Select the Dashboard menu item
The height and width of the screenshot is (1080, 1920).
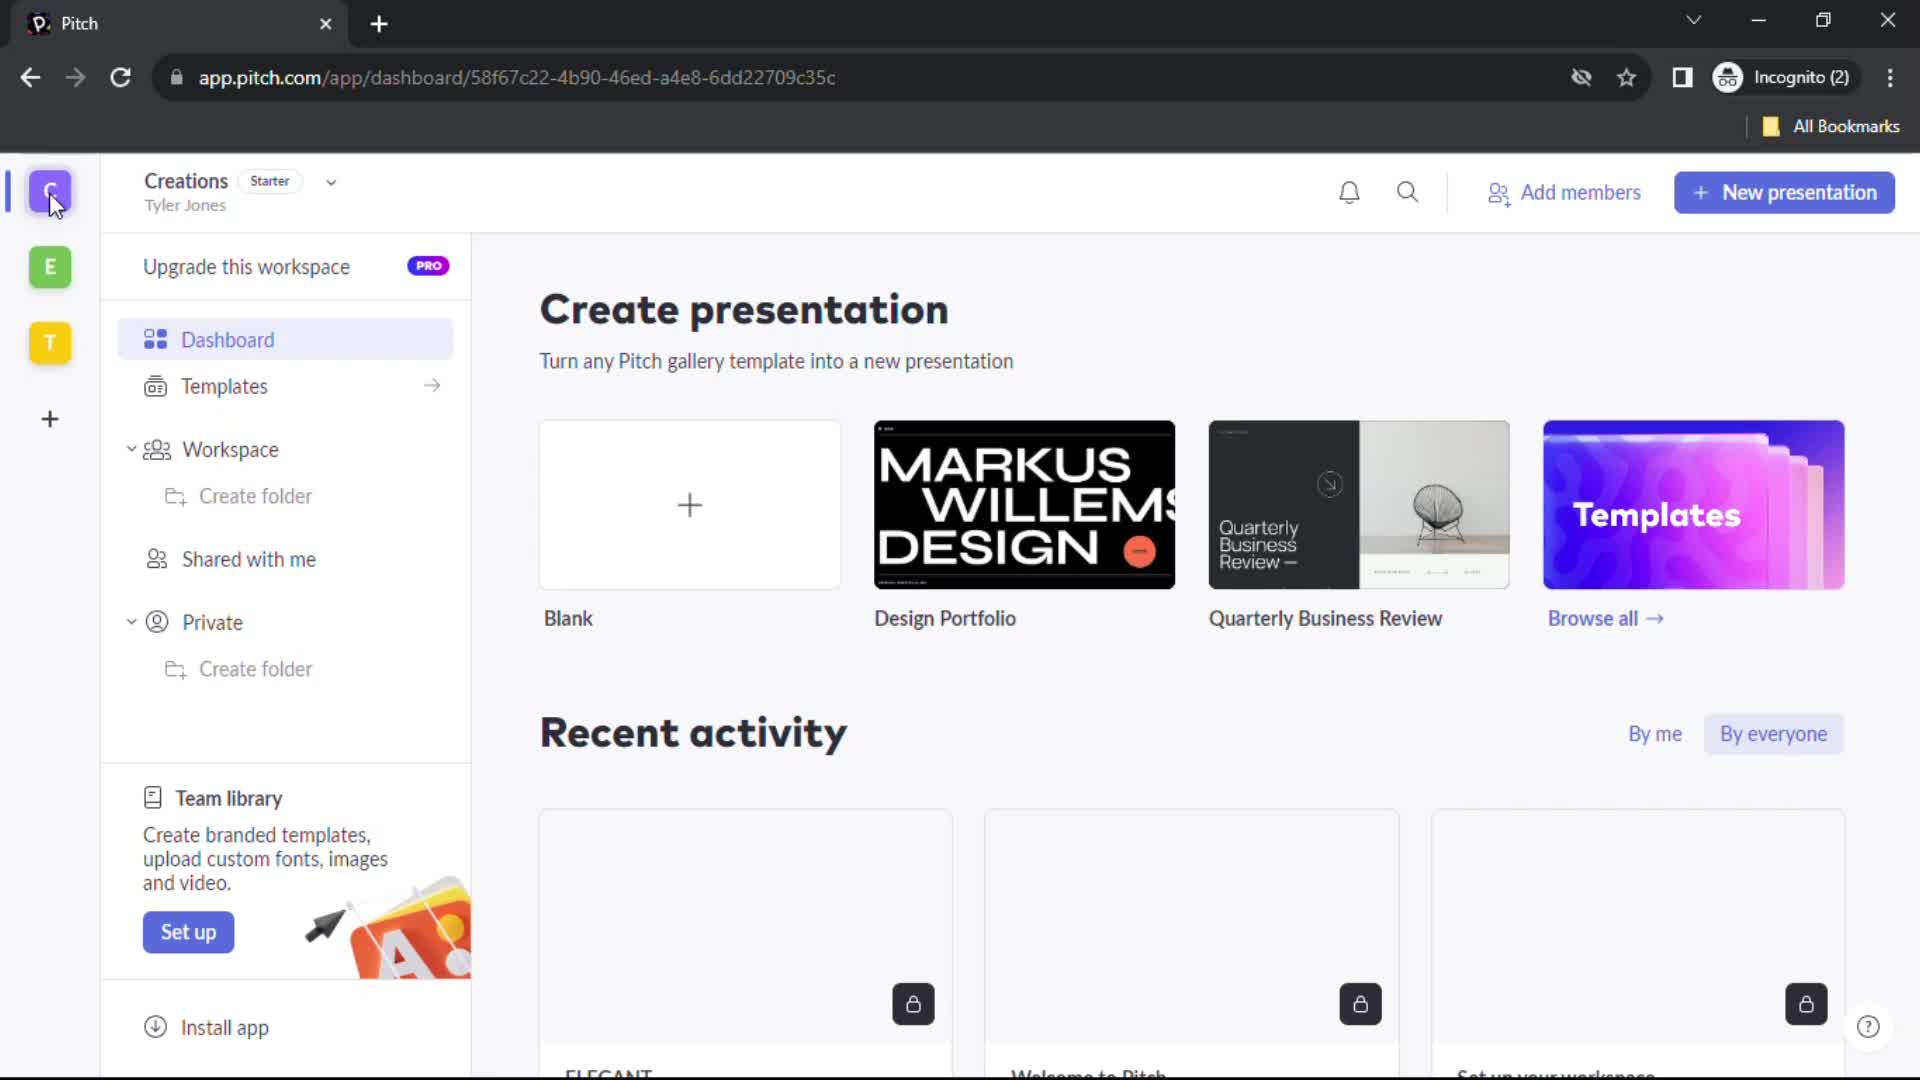[228, 340]
